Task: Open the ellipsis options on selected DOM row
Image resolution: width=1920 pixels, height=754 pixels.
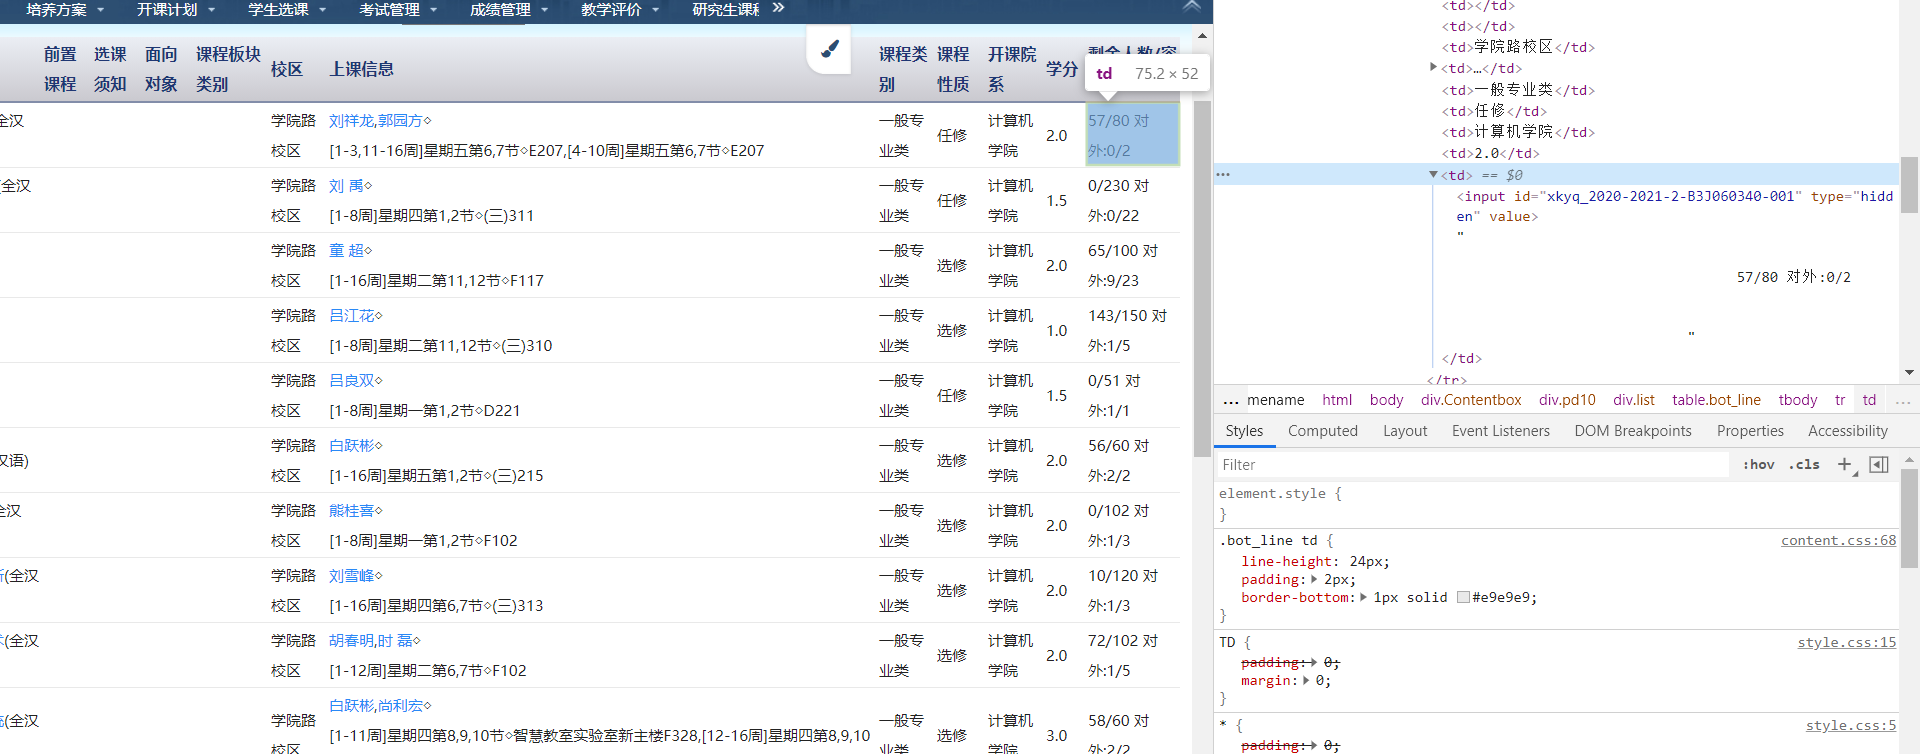Action: pyautogui.click(x=1223, y=174)
